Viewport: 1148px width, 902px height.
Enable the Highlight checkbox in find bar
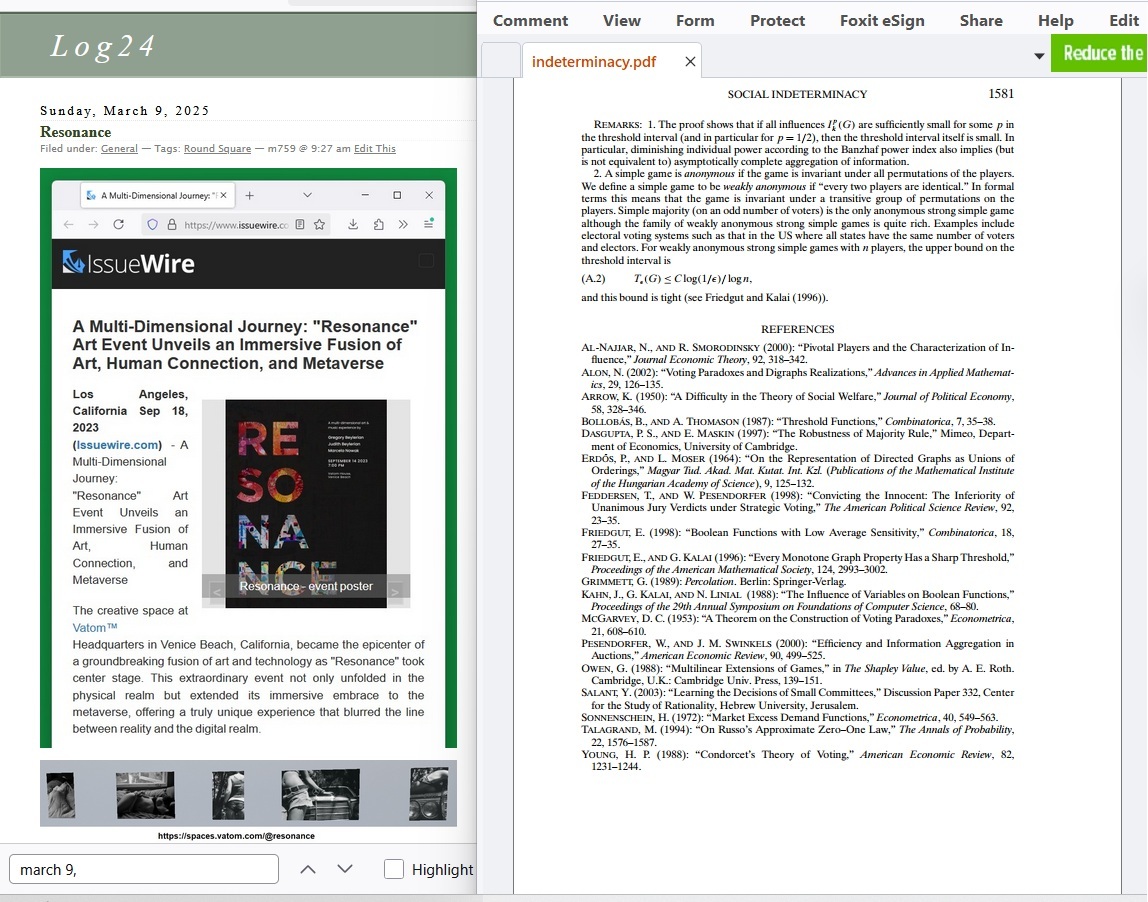click(x=394, y=869)
